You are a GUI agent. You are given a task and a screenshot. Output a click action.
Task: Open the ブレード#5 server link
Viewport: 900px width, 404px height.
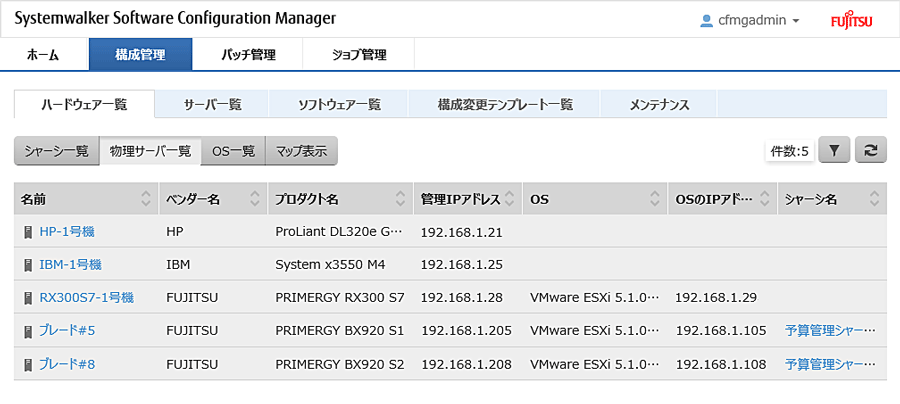(67, 331)
